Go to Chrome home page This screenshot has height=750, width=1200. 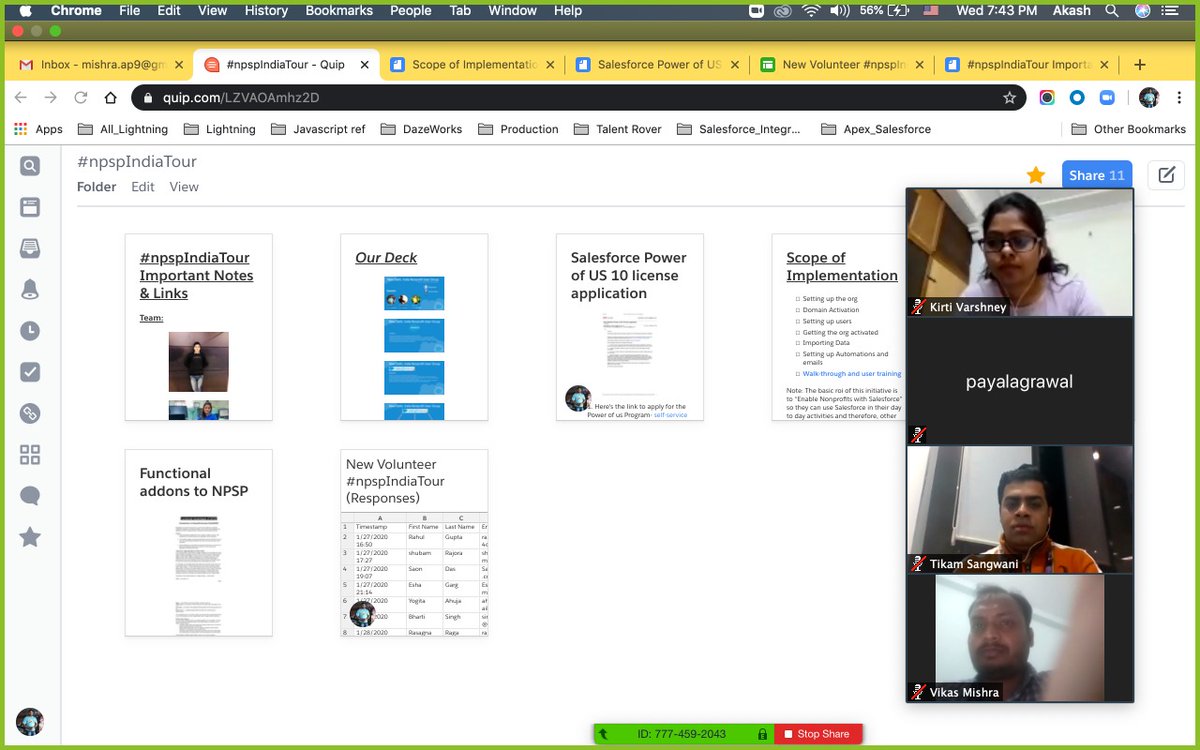coord(111,98)
